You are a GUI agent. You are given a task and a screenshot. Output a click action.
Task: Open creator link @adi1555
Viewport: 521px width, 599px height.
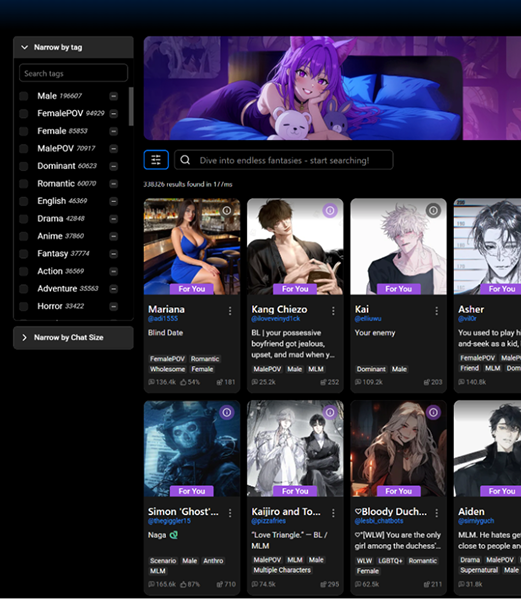point(163,319)
